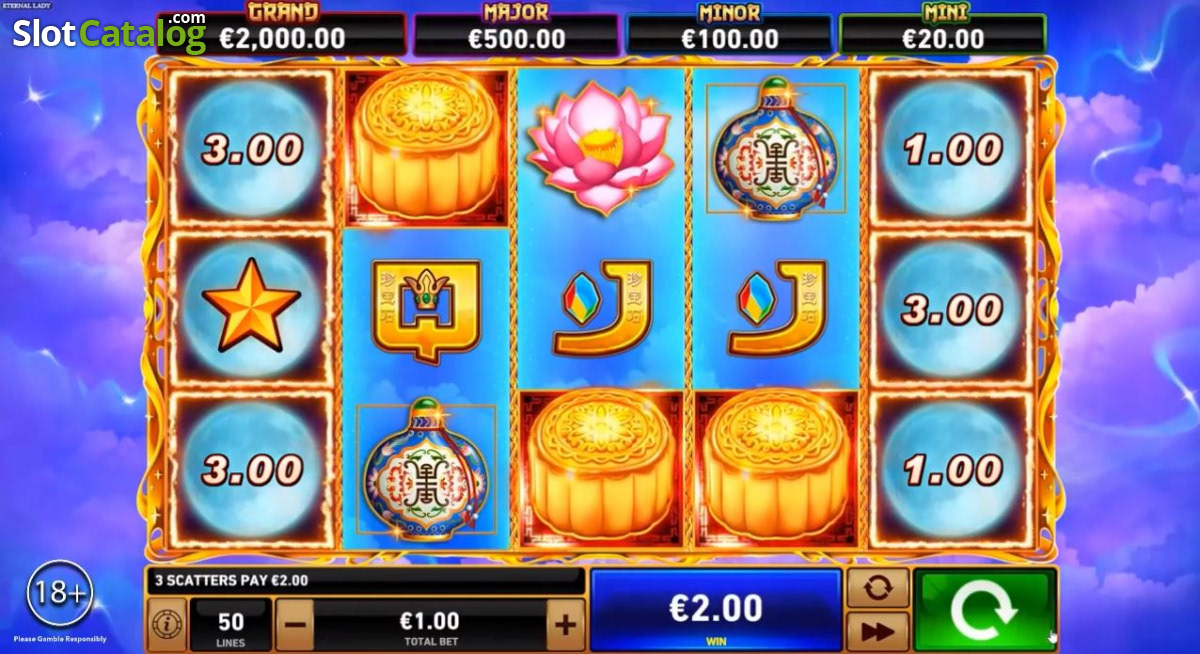
Task: Click the €2.00 win display
Action: coord(715,611)
